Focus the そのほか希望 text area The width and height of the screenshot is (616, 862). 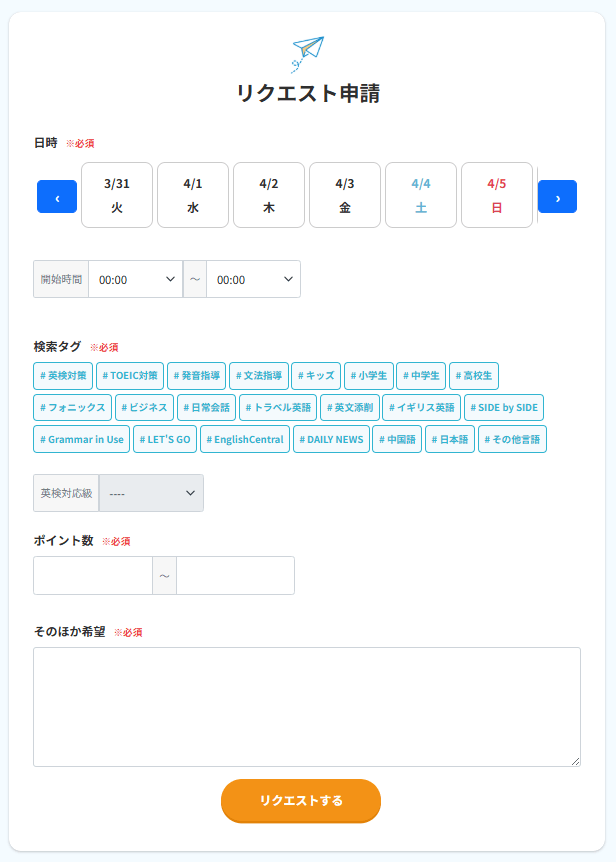[x=307, y=707]
